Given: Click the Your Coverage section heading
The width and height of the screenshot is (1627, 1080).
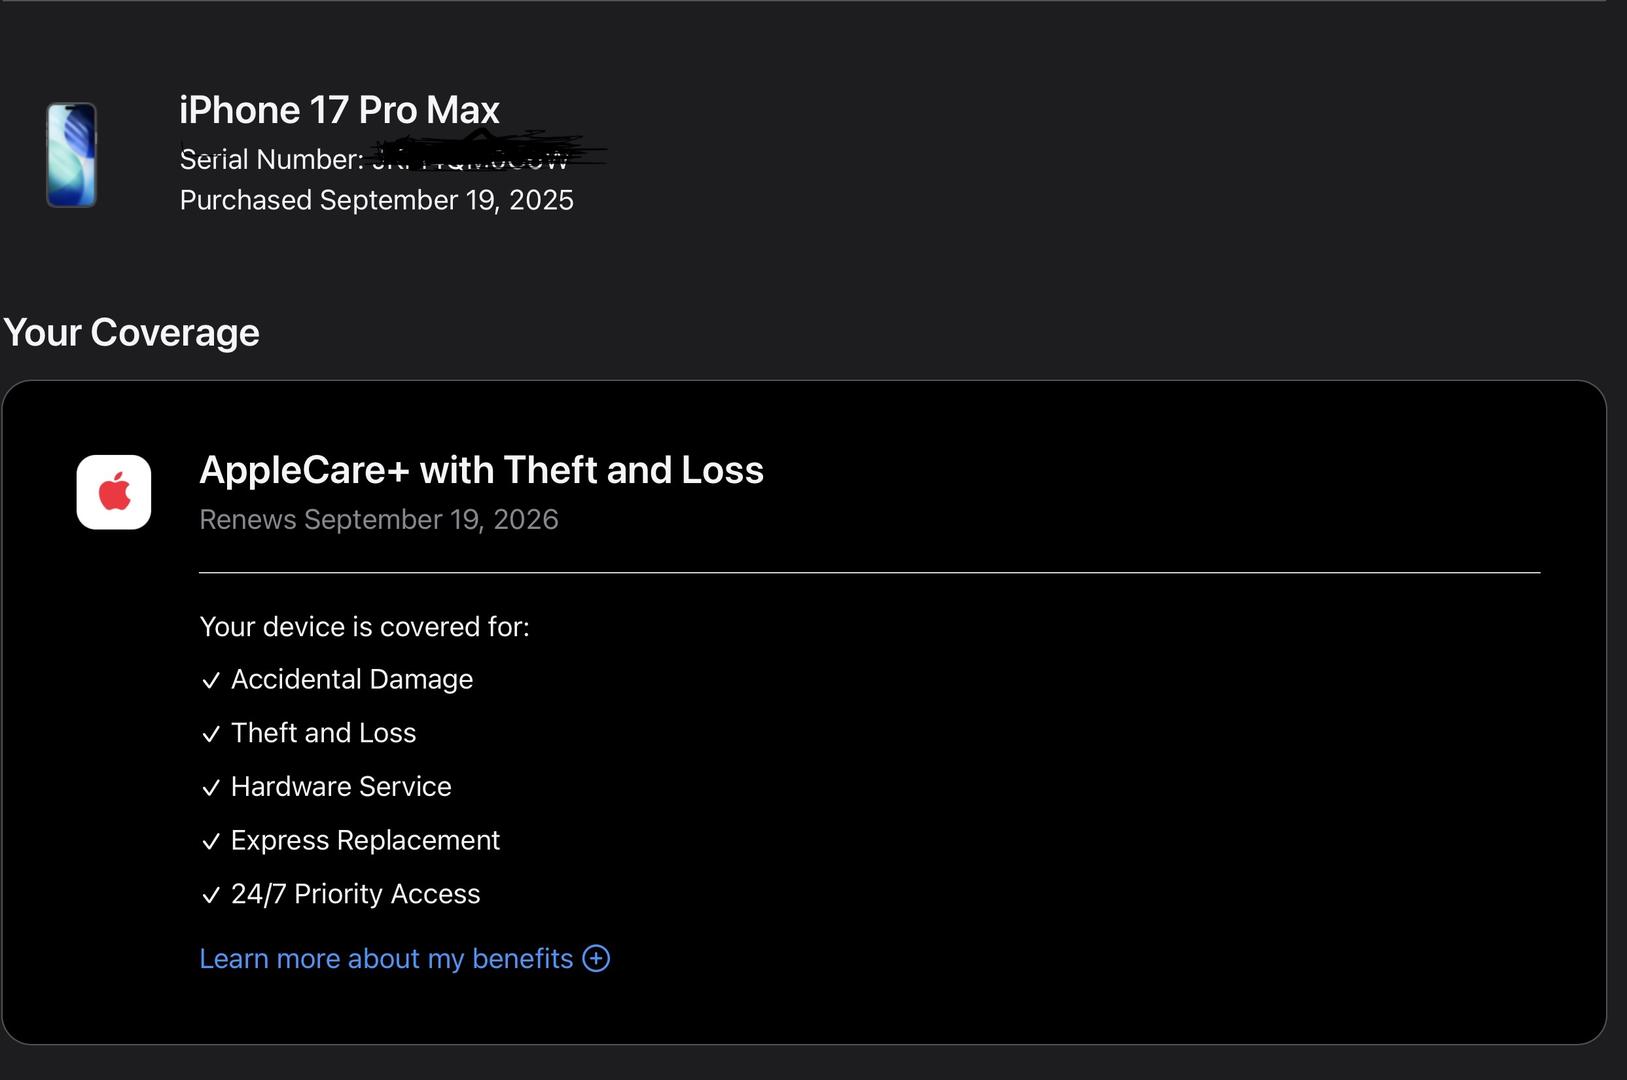Looking at the screenshot, I should (x=131, y=332).
